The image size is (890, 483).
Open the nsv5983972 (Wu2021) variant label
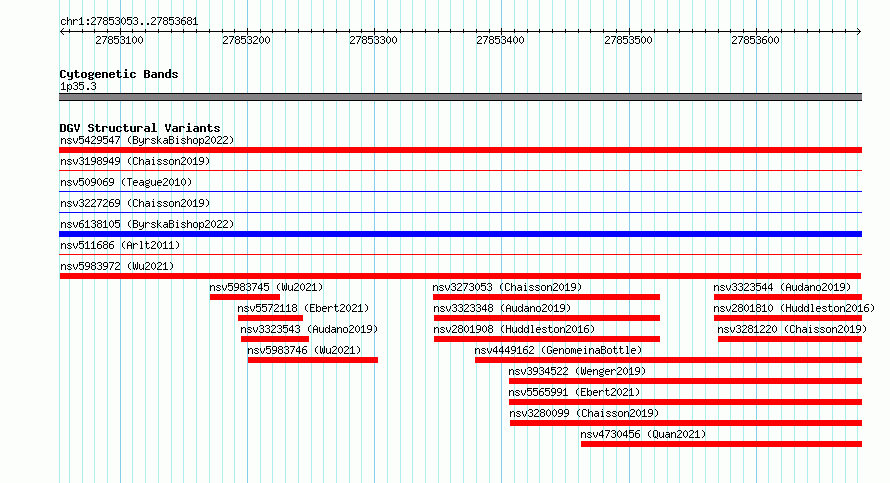point(117,266)
